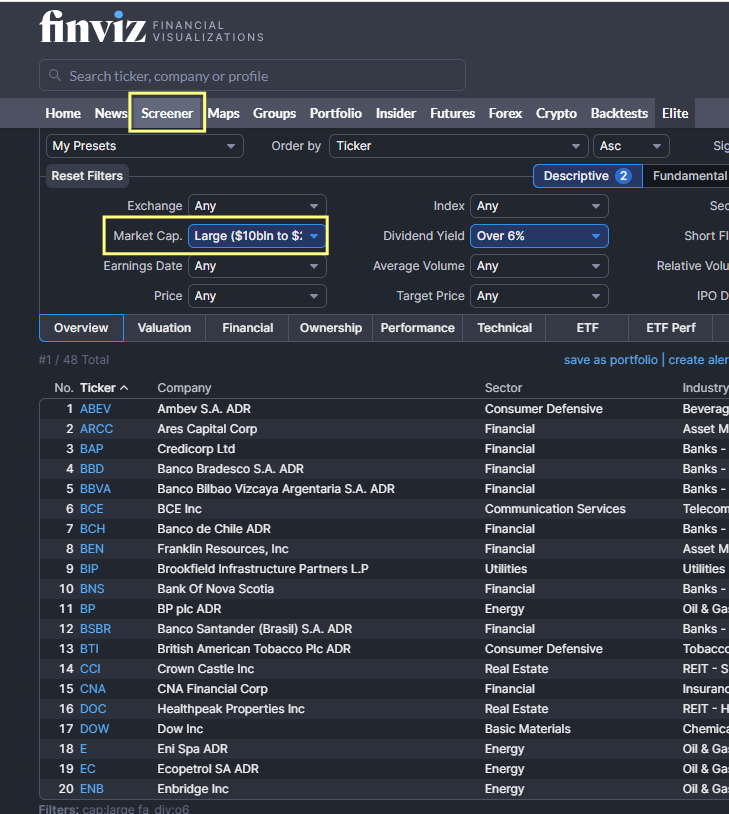Open the BBVA ticker link
Viewport: 729px width, 814px height.
(x=96, y=489)
